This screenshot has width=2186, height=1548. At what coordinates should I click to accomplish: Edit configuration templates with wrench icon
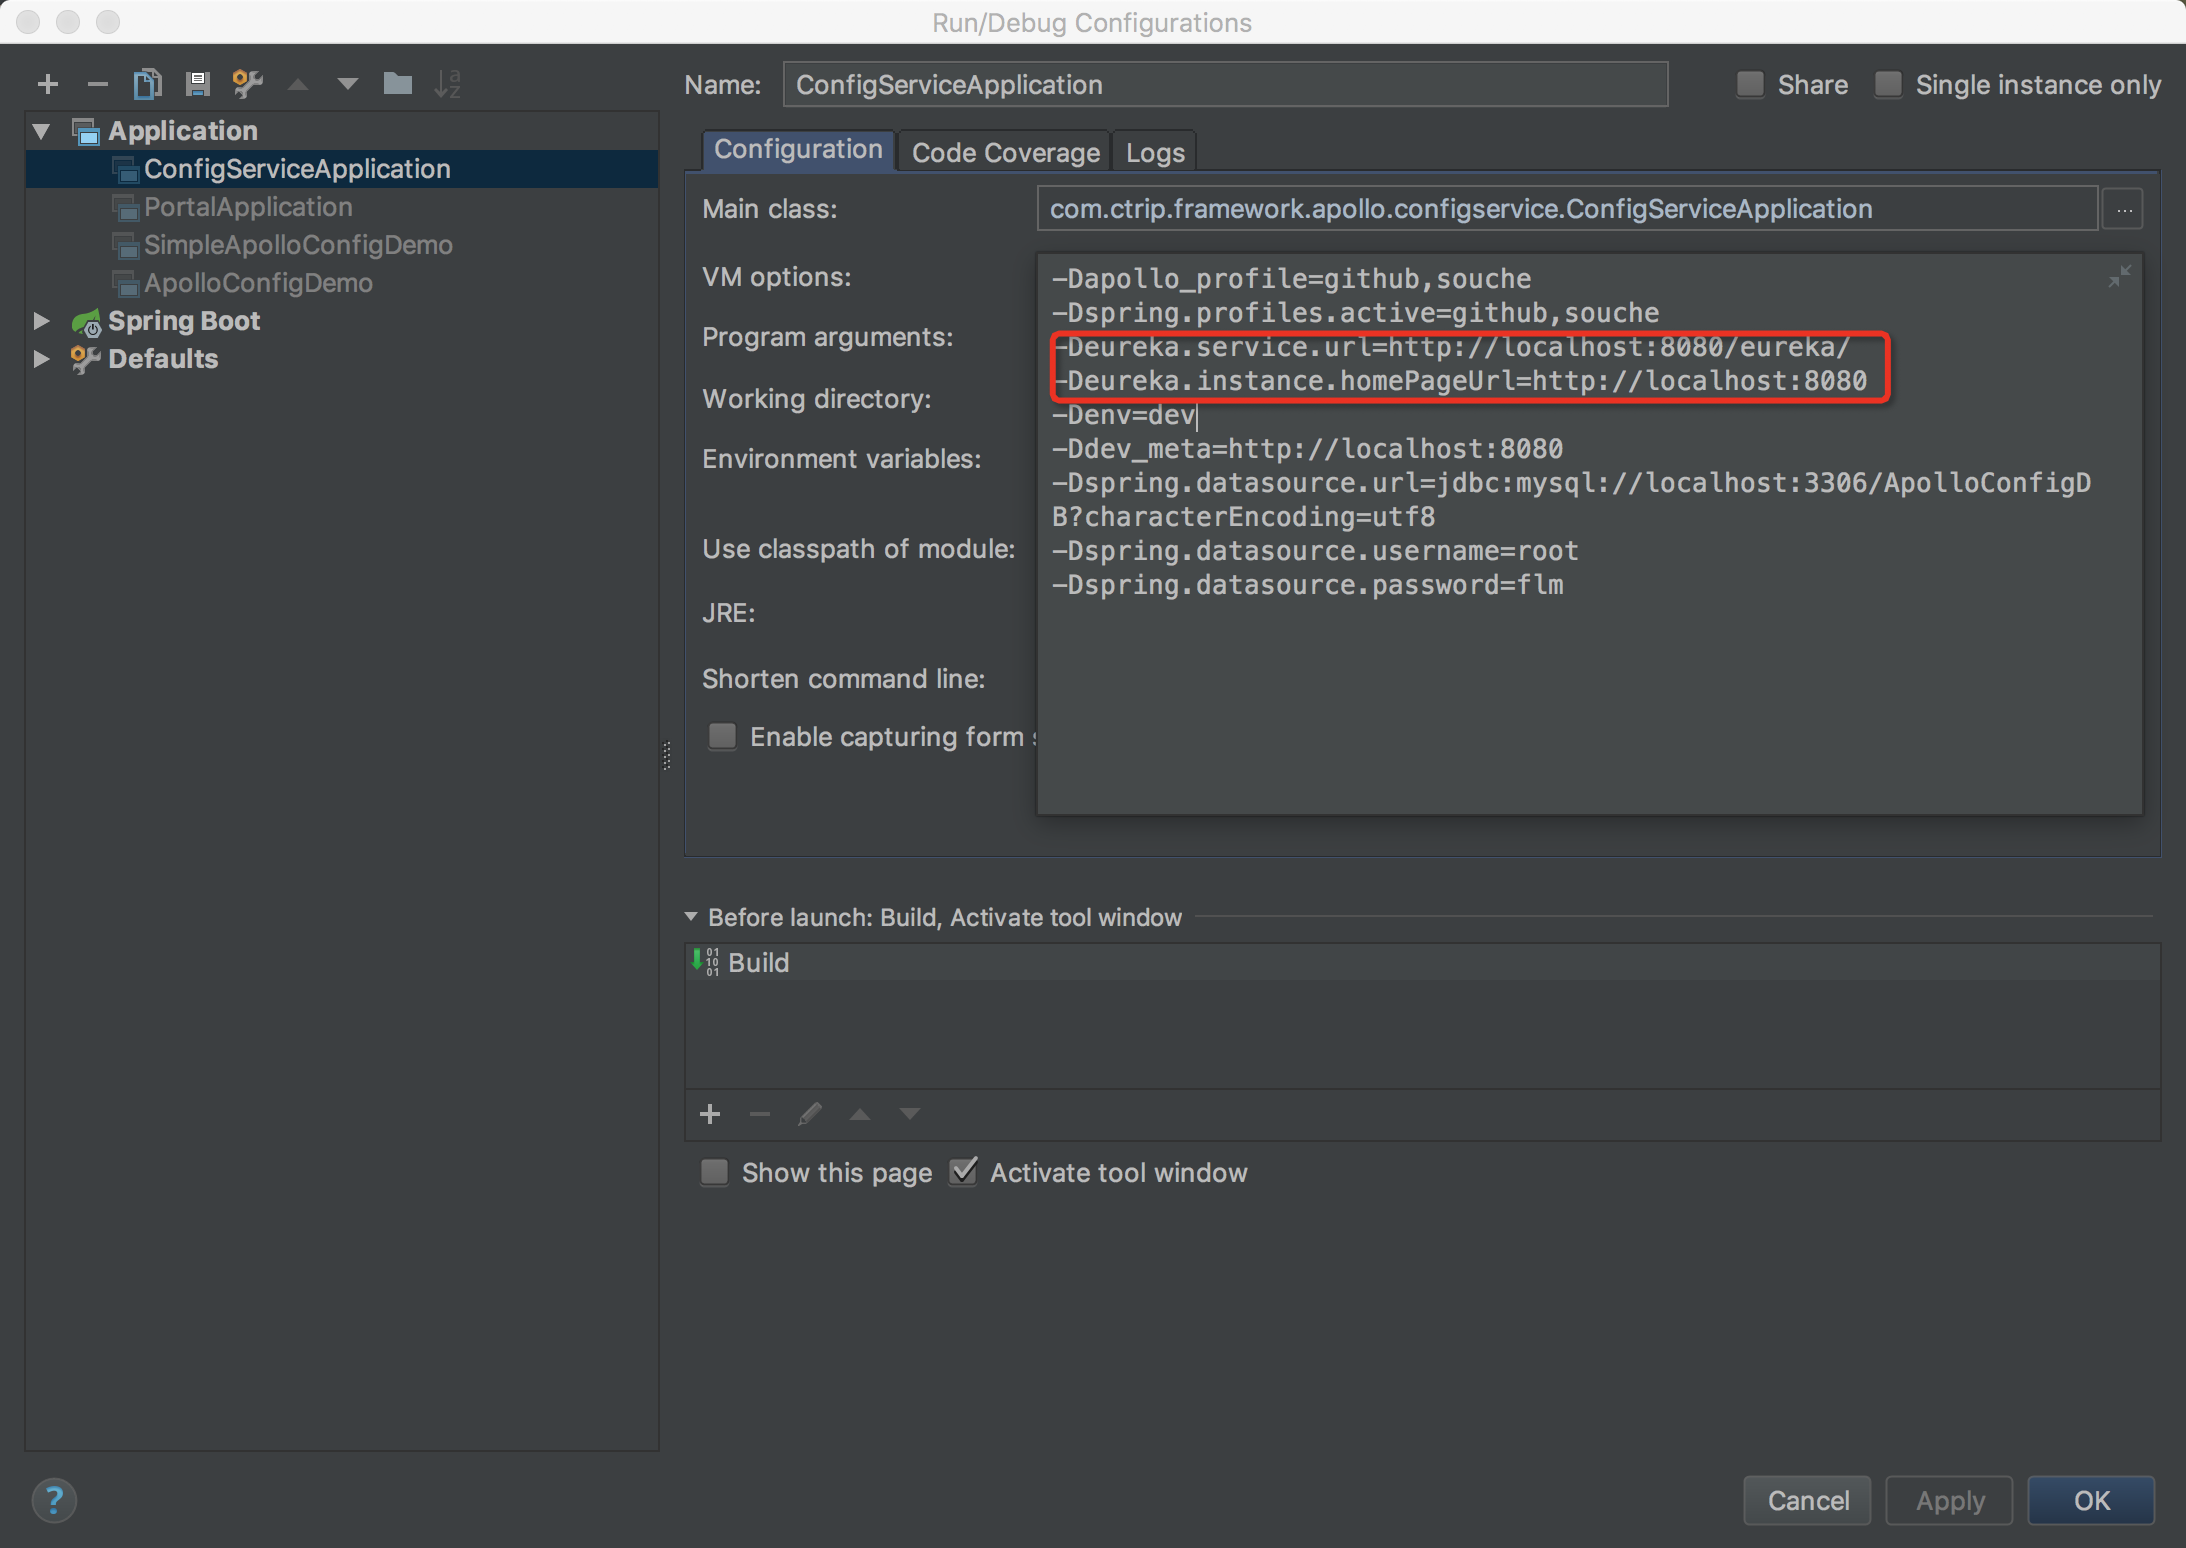(x=247, y=84)
